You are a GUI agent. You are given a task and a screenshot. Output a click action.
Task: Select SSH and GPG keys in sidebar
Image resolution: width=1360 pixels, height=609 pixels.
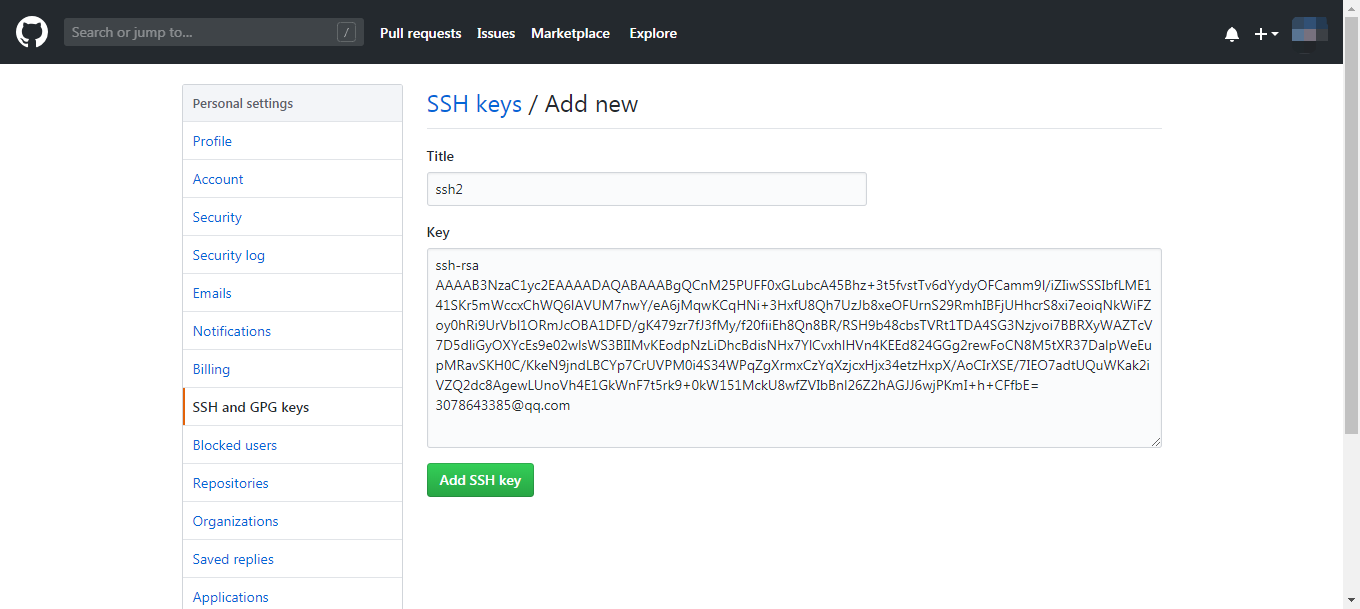292,407
